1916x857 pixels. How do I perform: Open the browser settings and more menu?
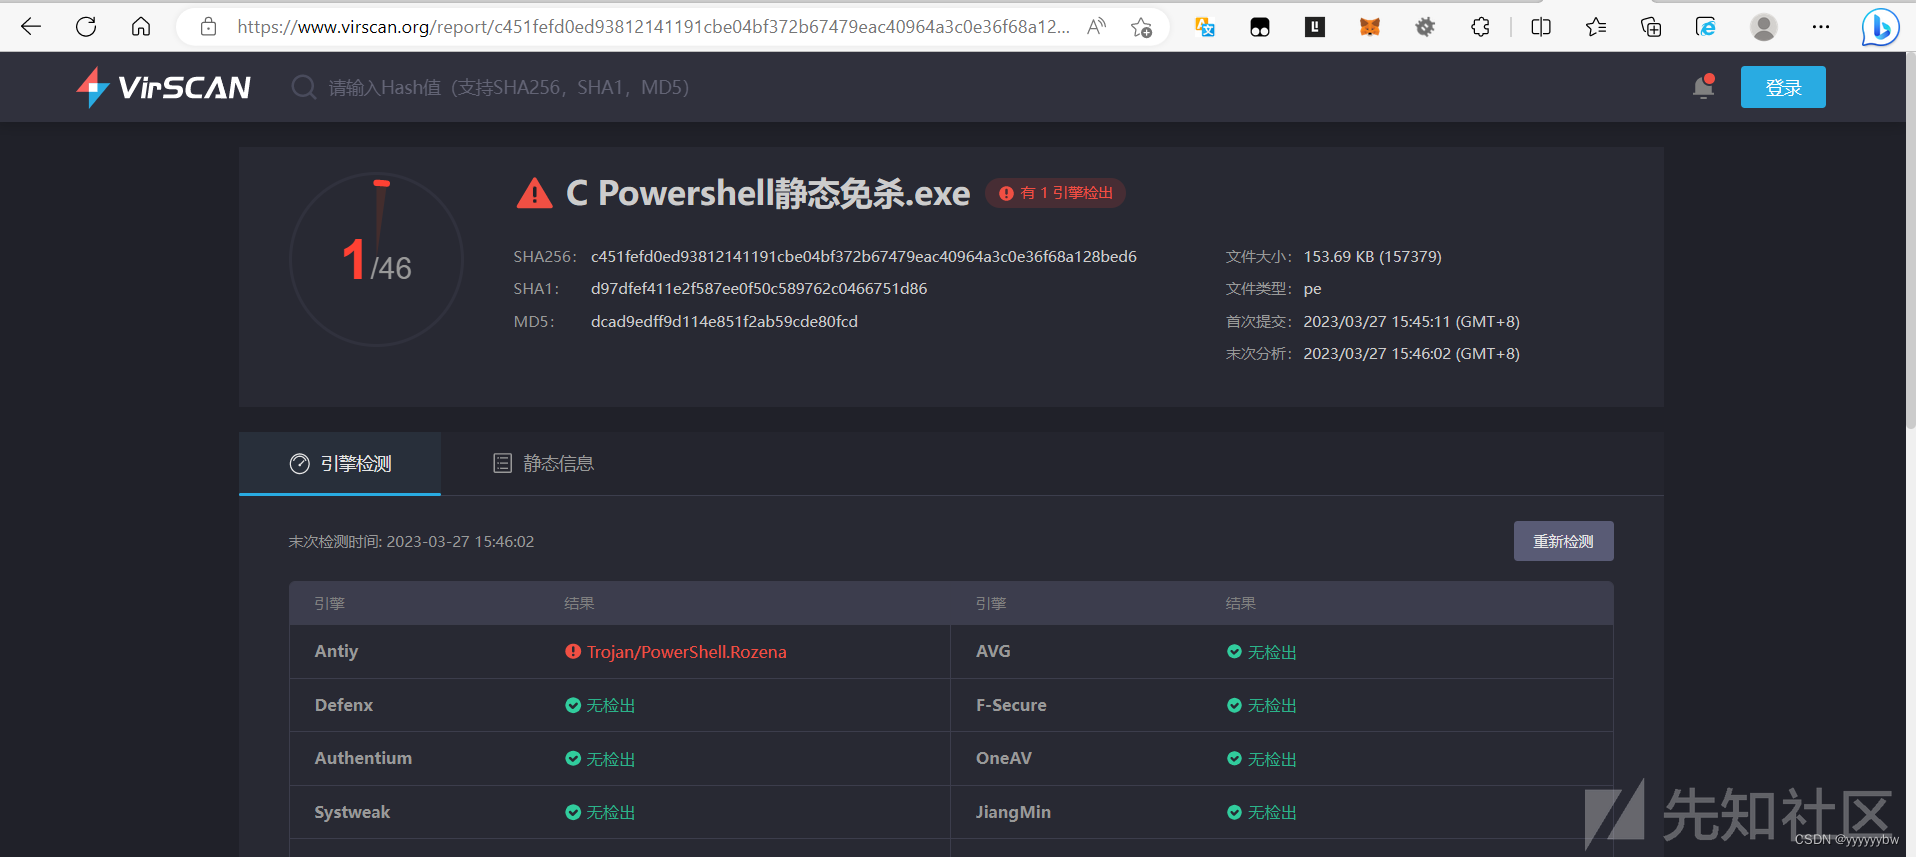click(1821, 27)
